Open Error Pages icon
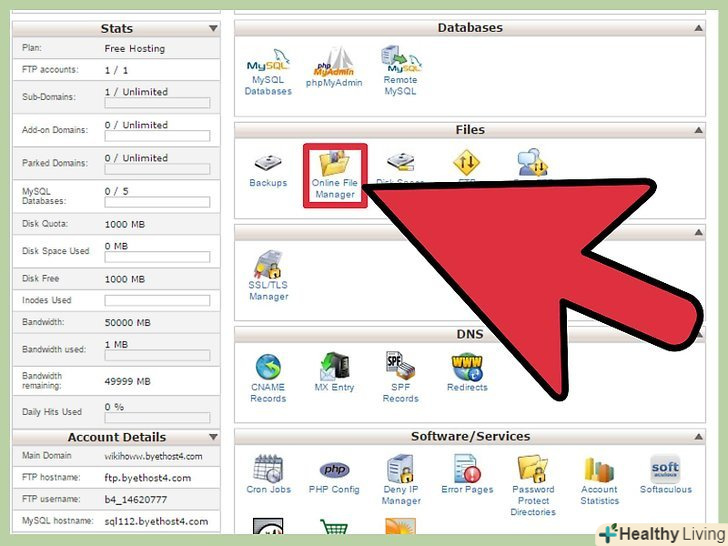 467,468
